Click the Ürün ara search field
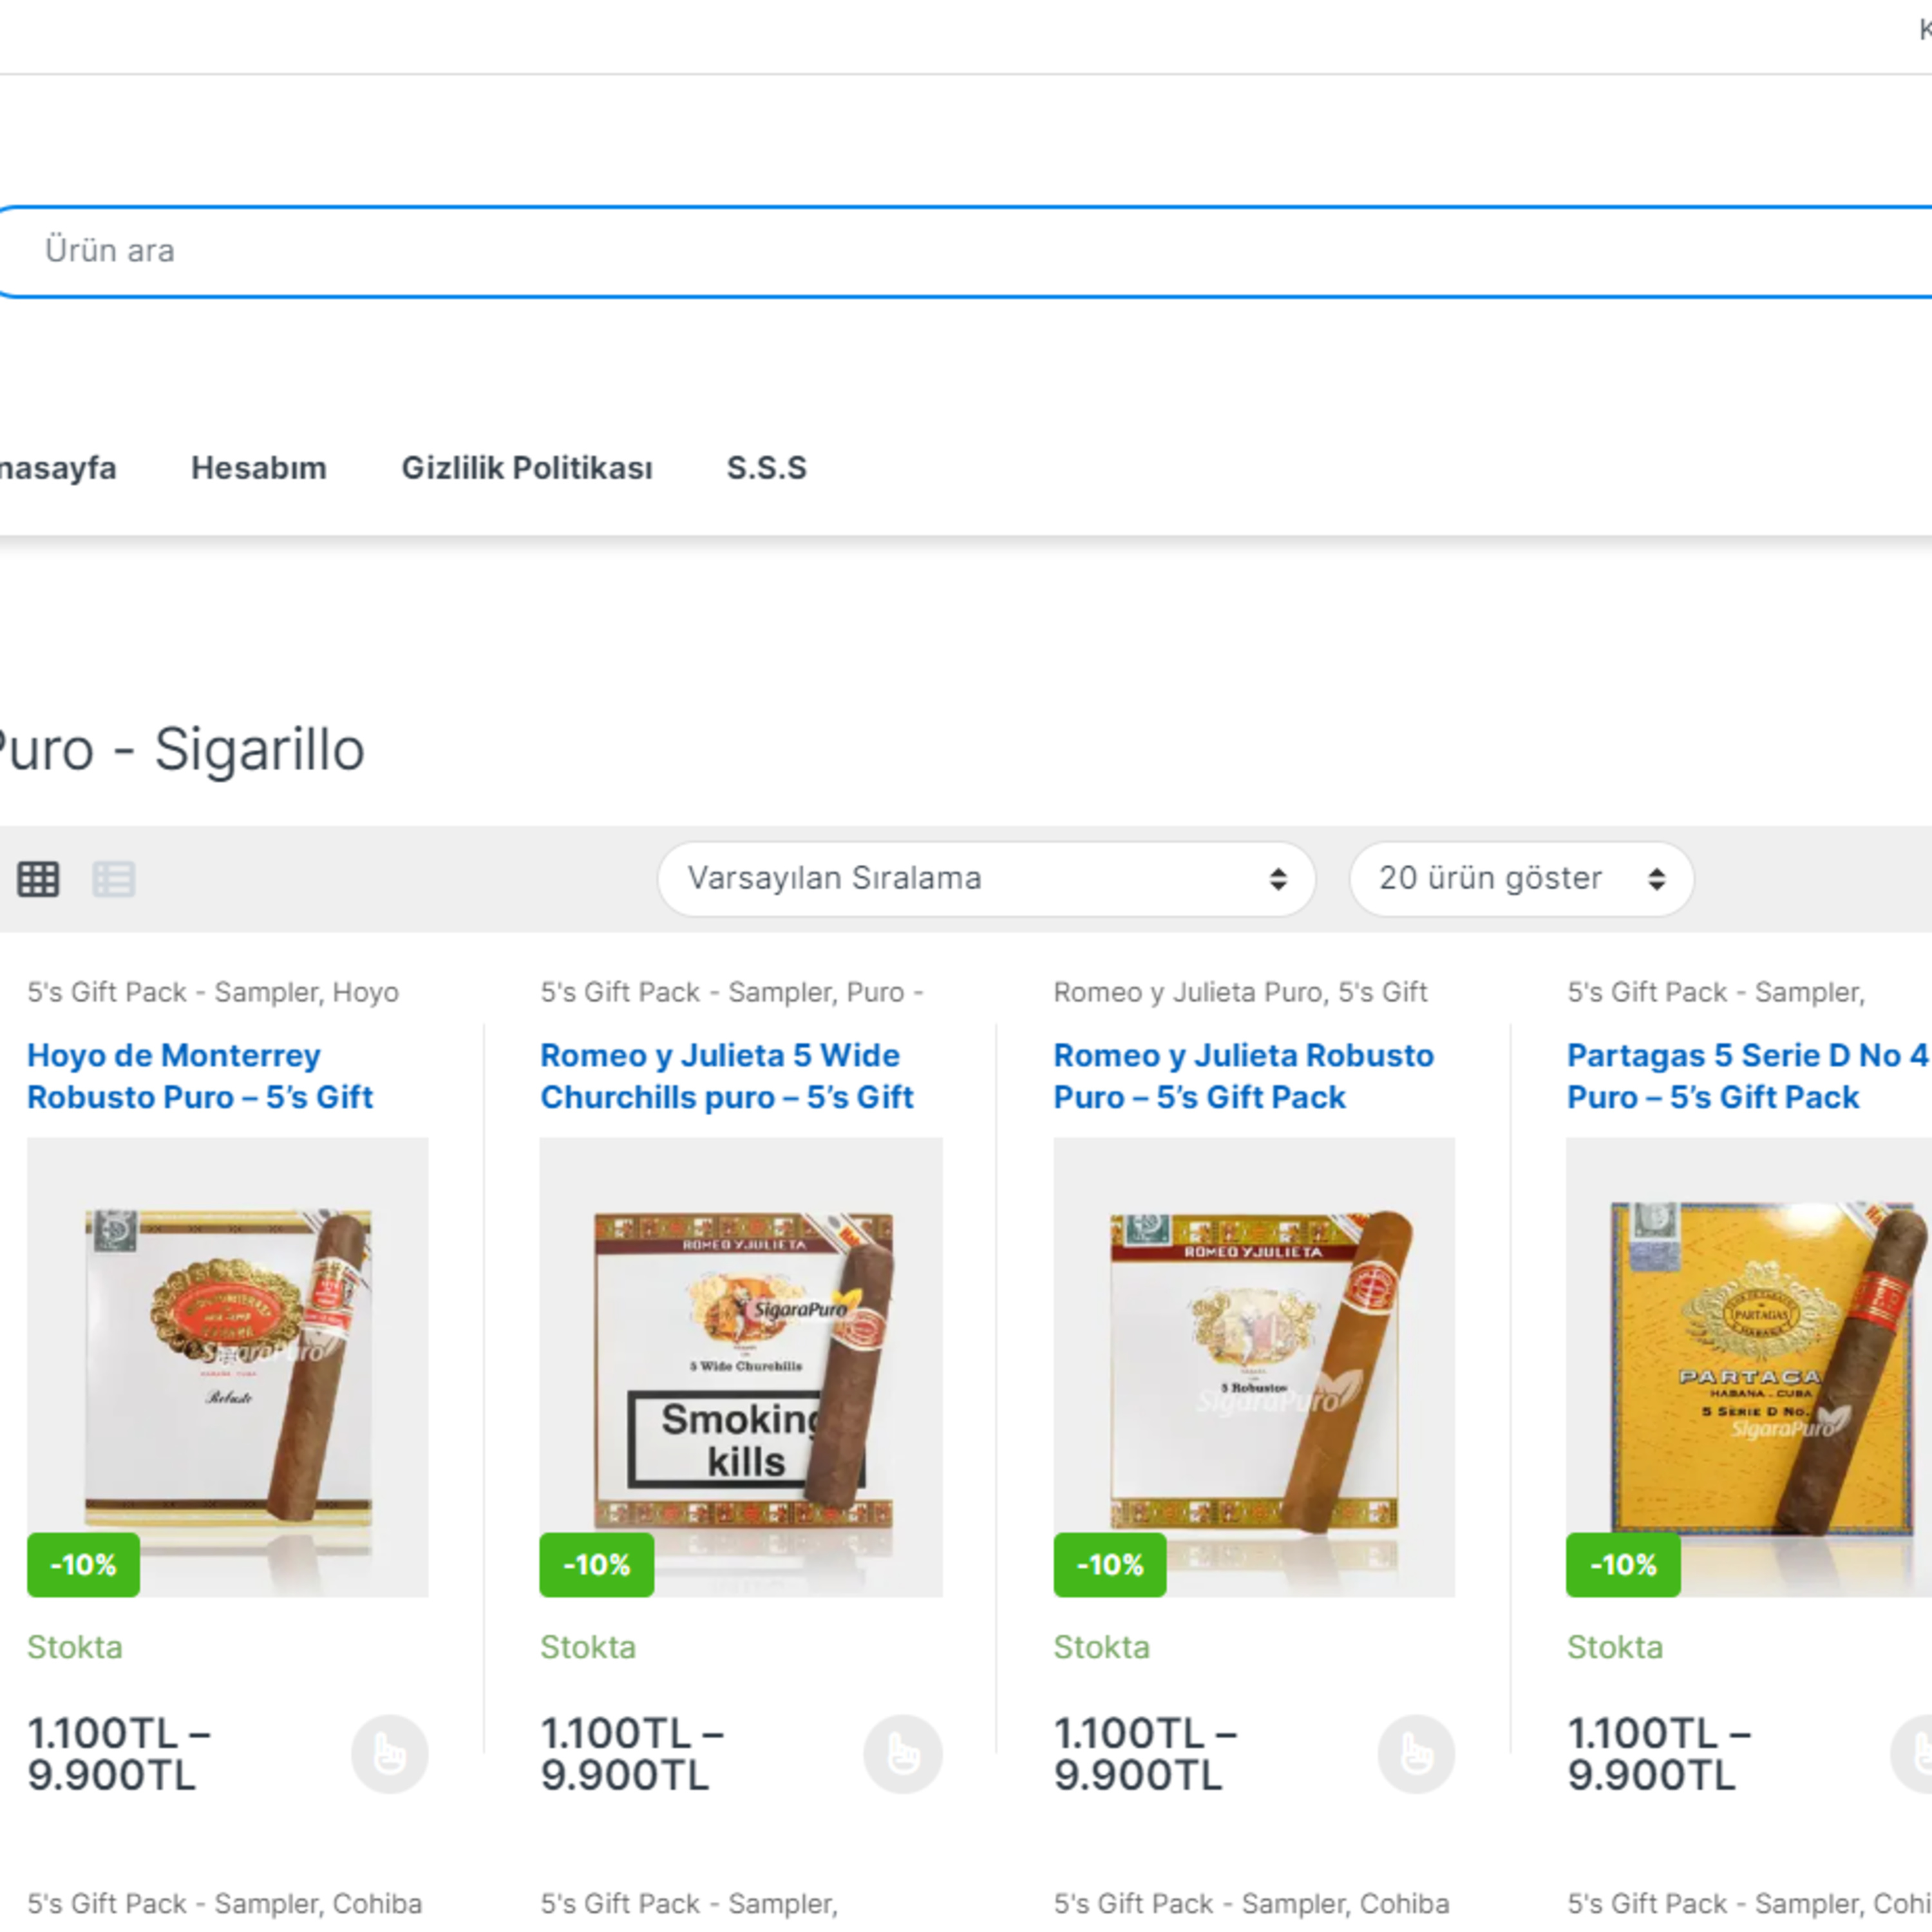The height and width of the screenshot is (1932, 1932). (966, 251)
